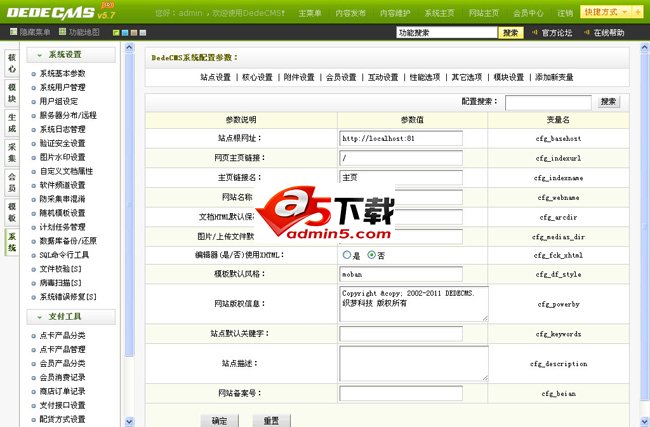Open SQL命令行工具 in left menu
650x427 pixels.
64,255
